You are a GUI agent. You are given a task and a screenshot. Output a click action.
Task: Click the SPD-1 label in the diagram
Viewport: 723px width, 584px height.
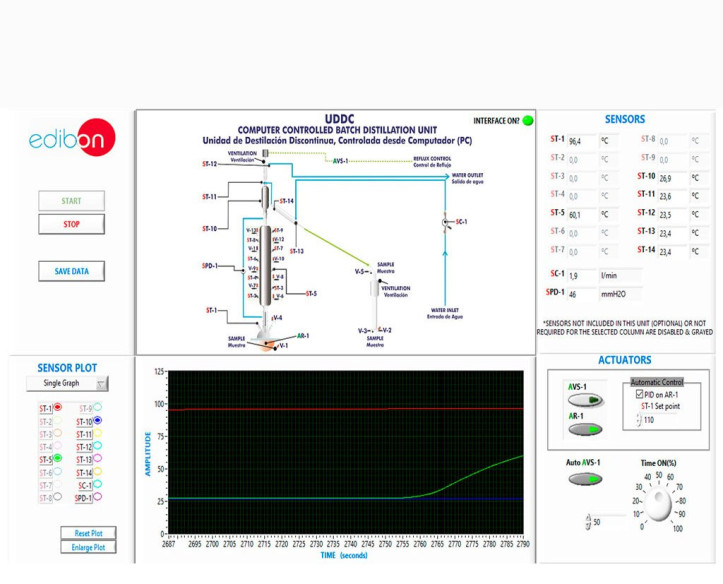[x=210, y=266]
